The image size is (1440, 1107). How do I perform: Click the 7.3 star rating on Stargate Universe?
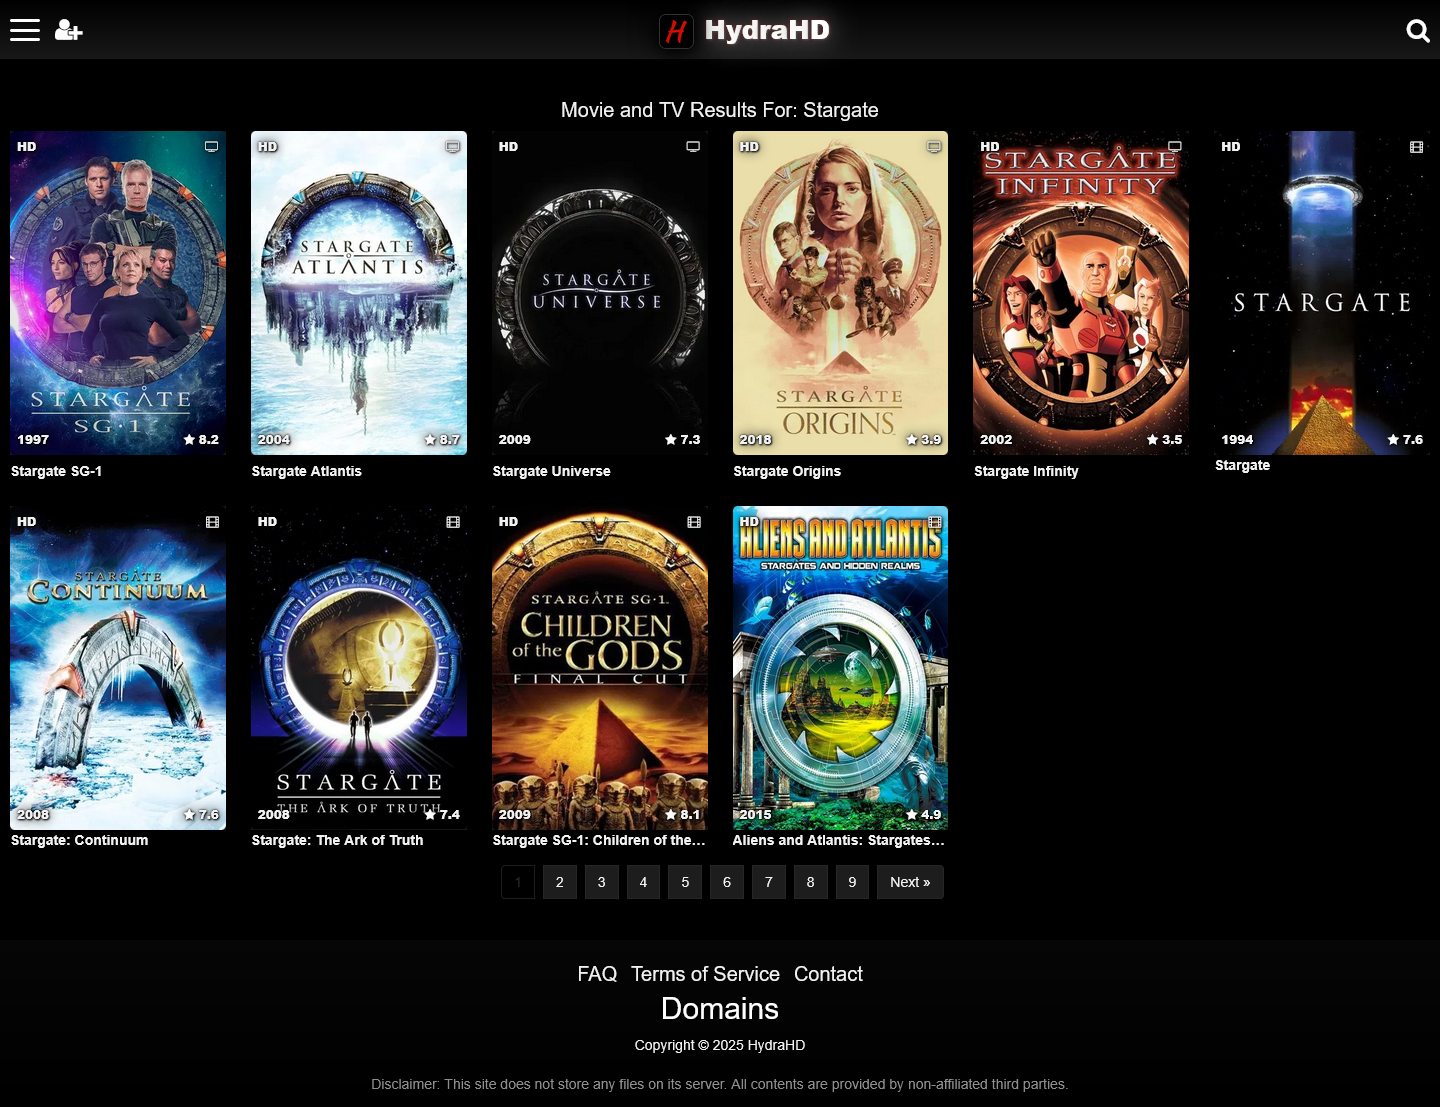[683, 439]
